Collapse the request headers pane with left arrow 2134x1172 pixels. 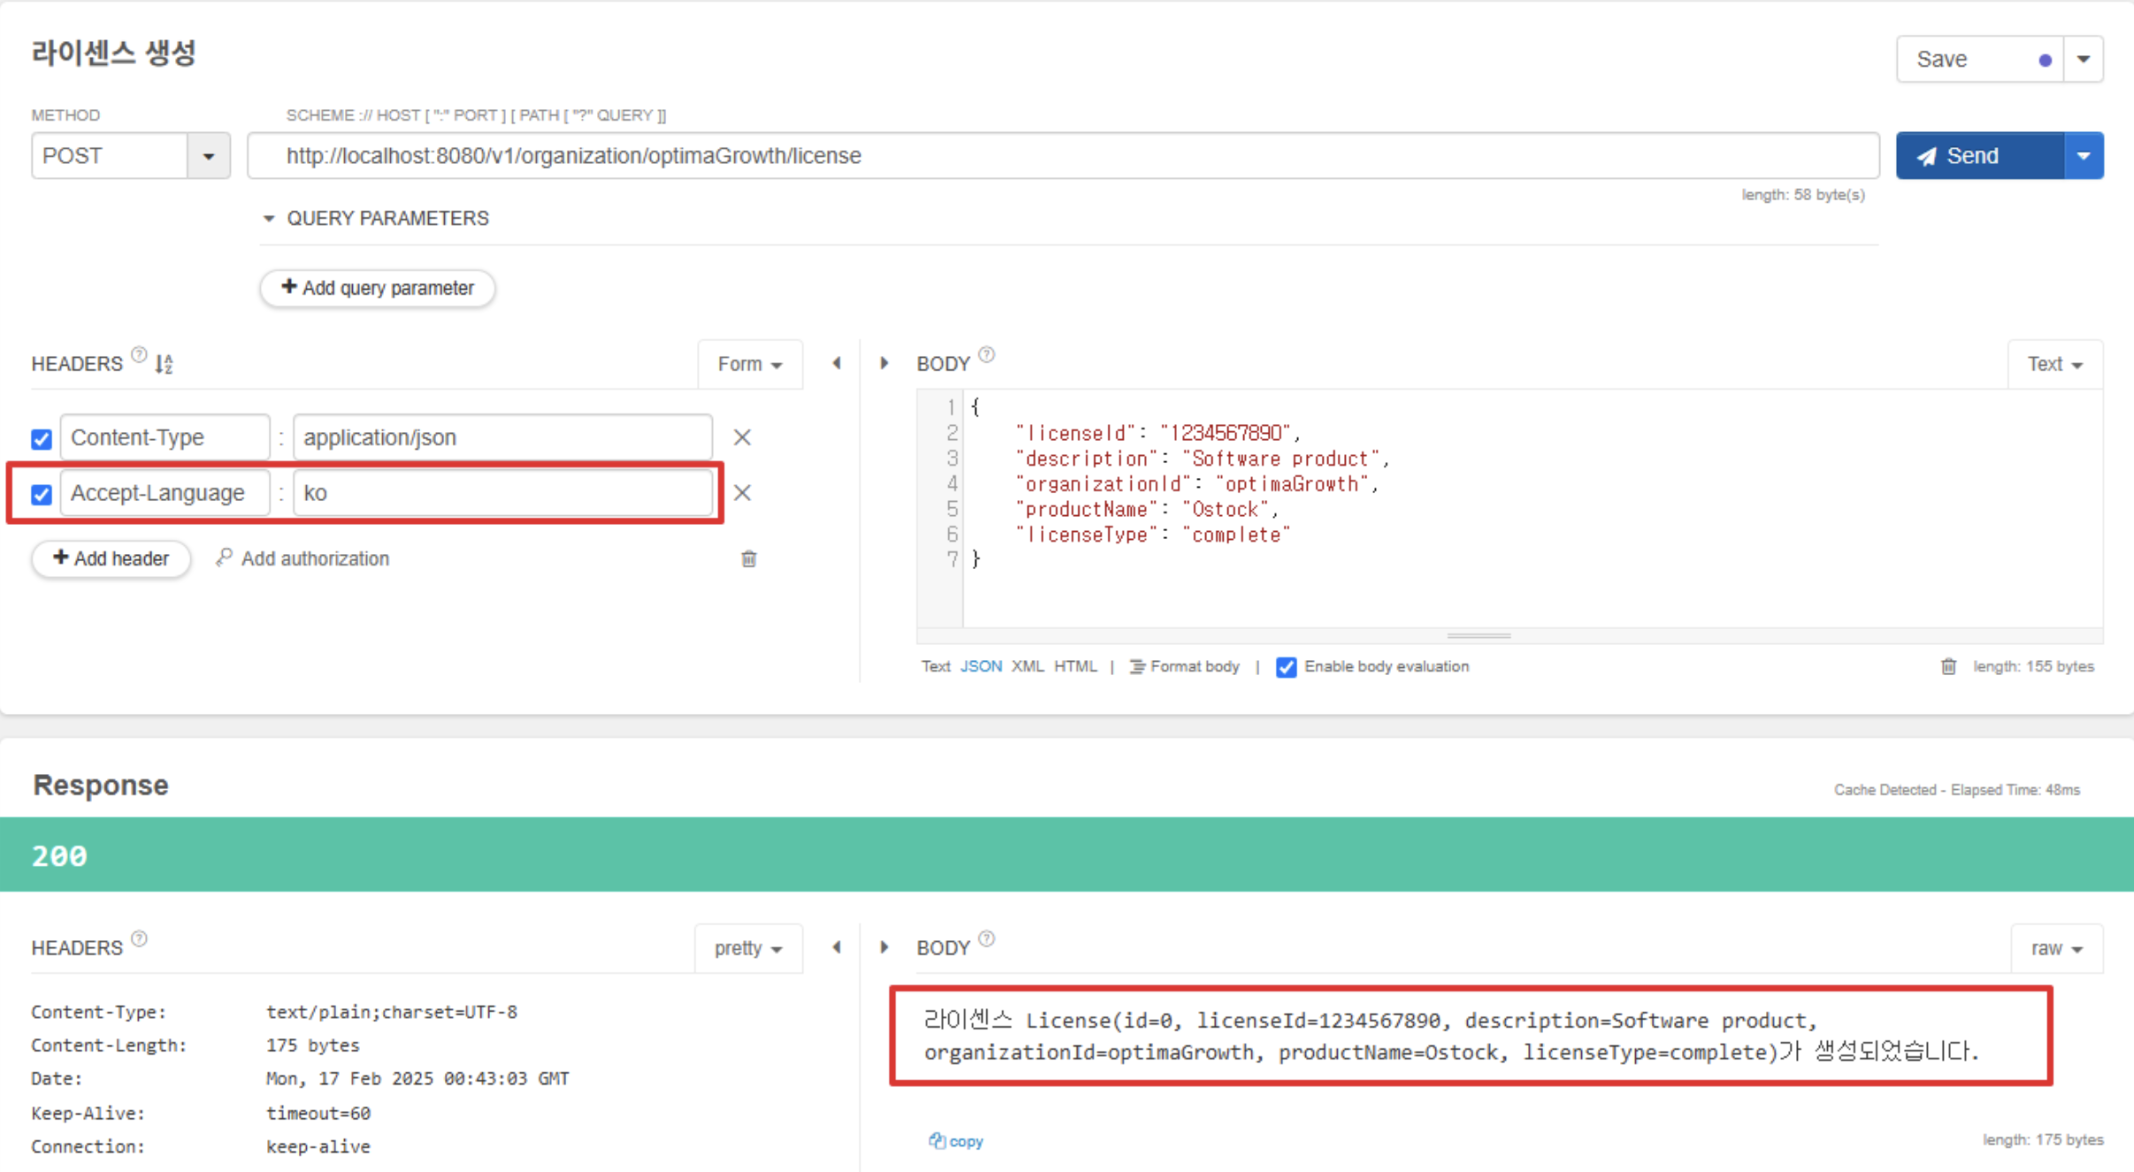[x=837, y=364]
